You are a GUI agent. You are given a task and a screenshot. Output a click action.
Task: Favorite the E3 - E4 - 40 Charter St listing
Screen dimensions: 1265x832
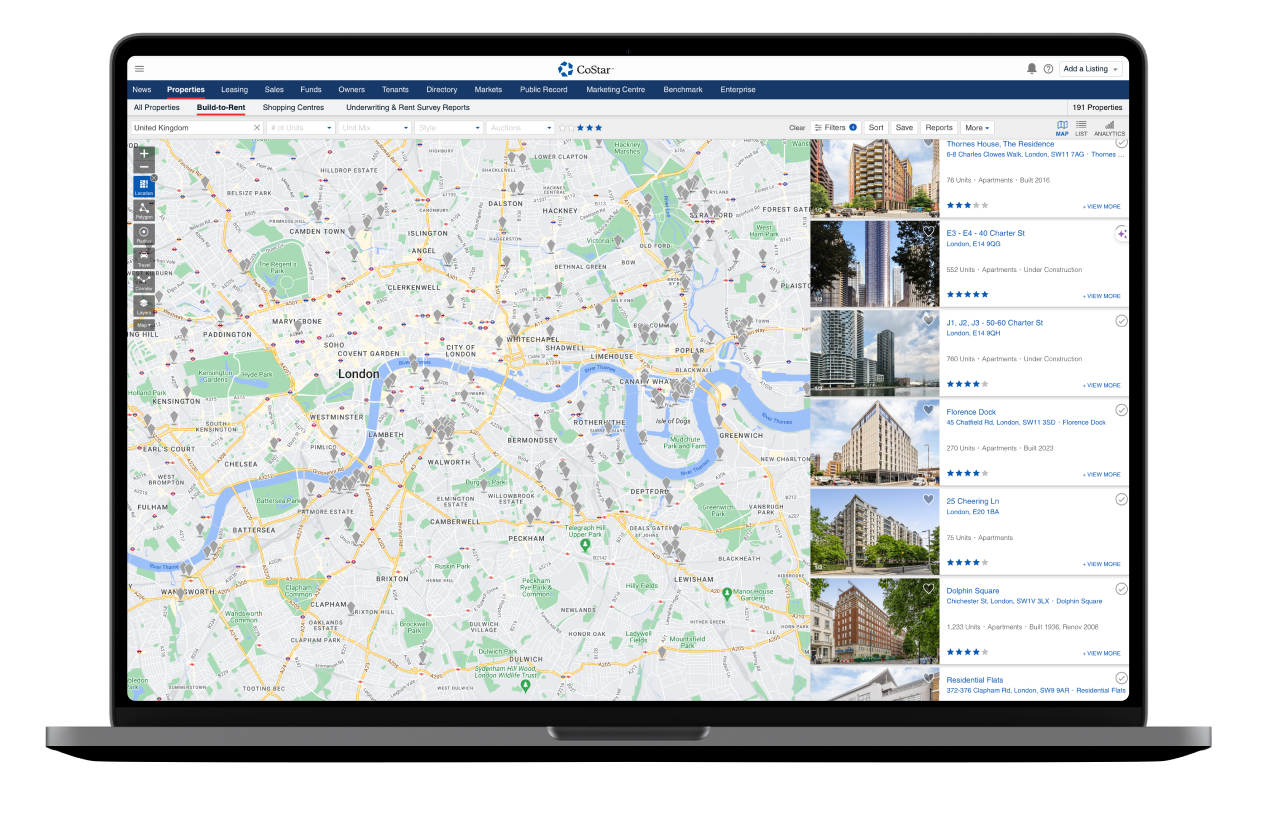(x=928, y=231)
